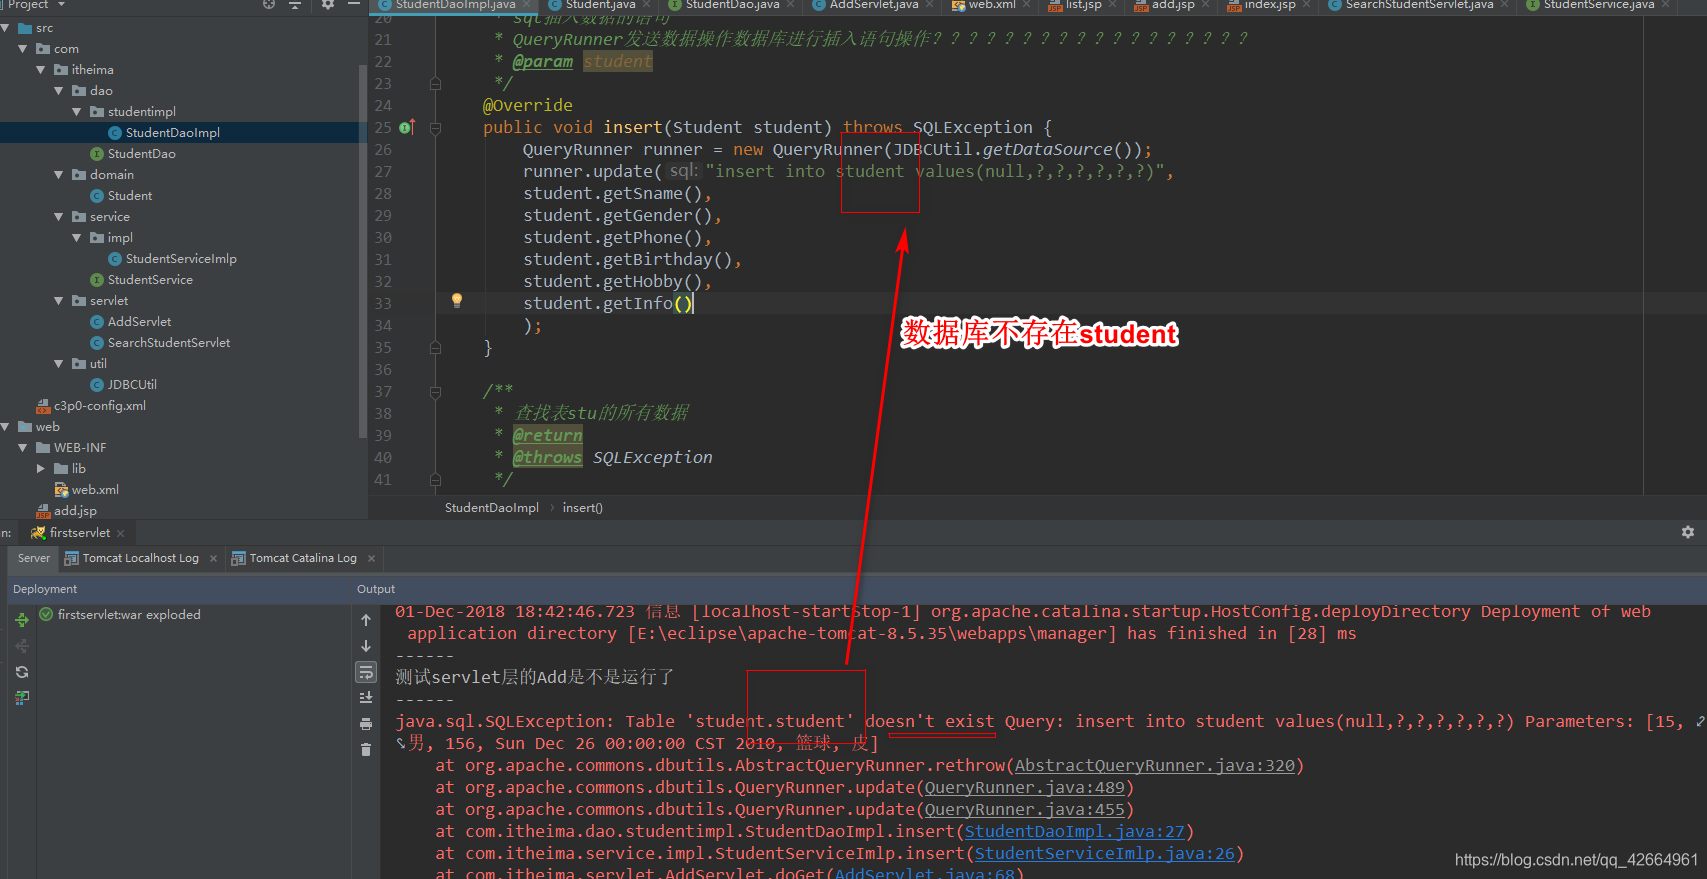The width and height of the screenshot is (1707, 879).
Task: Select StudentDaoImpl in project tree
Action: click(x=173, y=133)
